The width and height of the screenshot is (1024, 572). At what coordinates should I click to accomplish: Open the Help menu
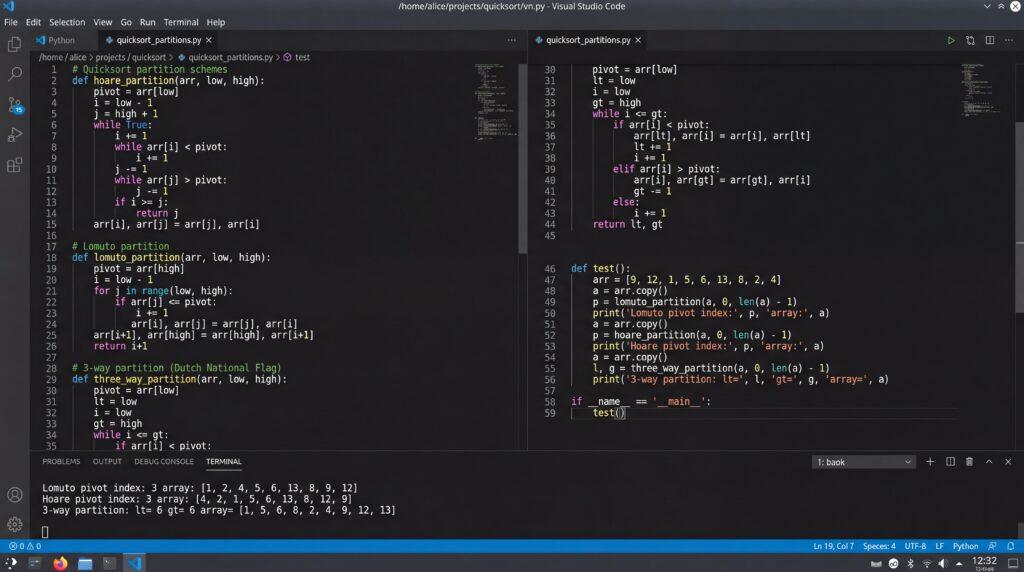pos(216,22)
